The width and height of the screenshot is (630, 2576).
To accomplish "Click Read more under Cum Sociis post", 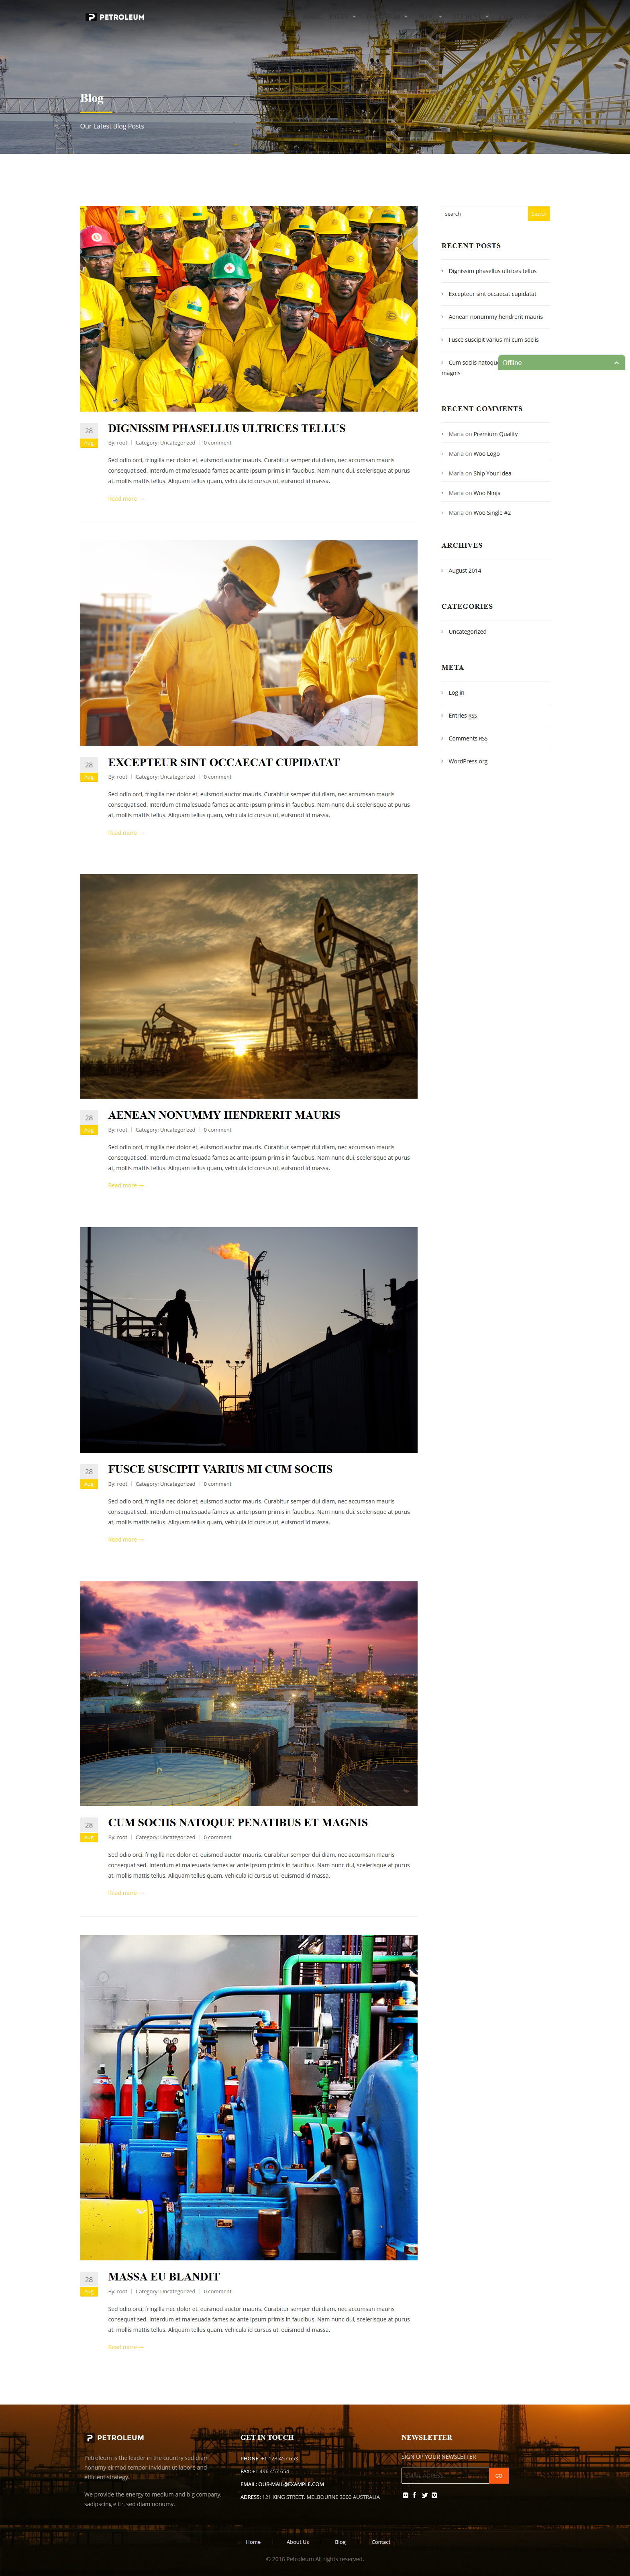I will click(x=126, y=1893).
